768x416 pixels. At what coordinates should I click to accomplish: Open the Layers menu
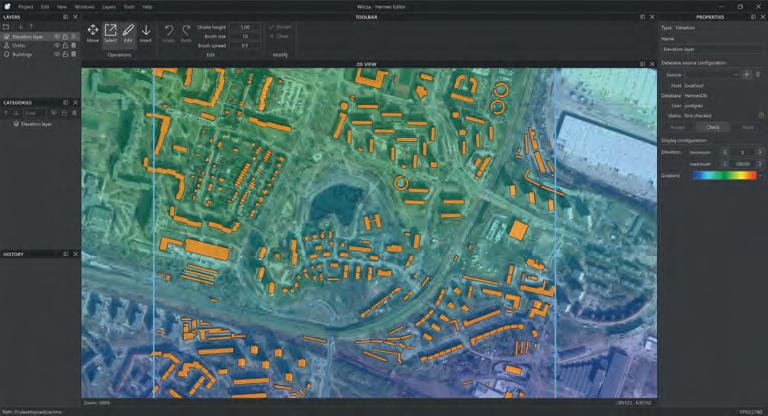click(108, 6)
